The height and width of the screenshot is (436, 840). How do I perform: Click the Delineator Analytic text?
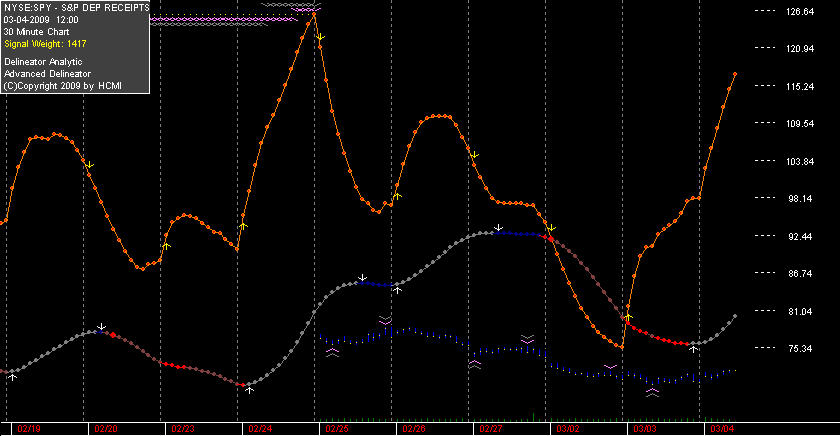tap(43, 62)
